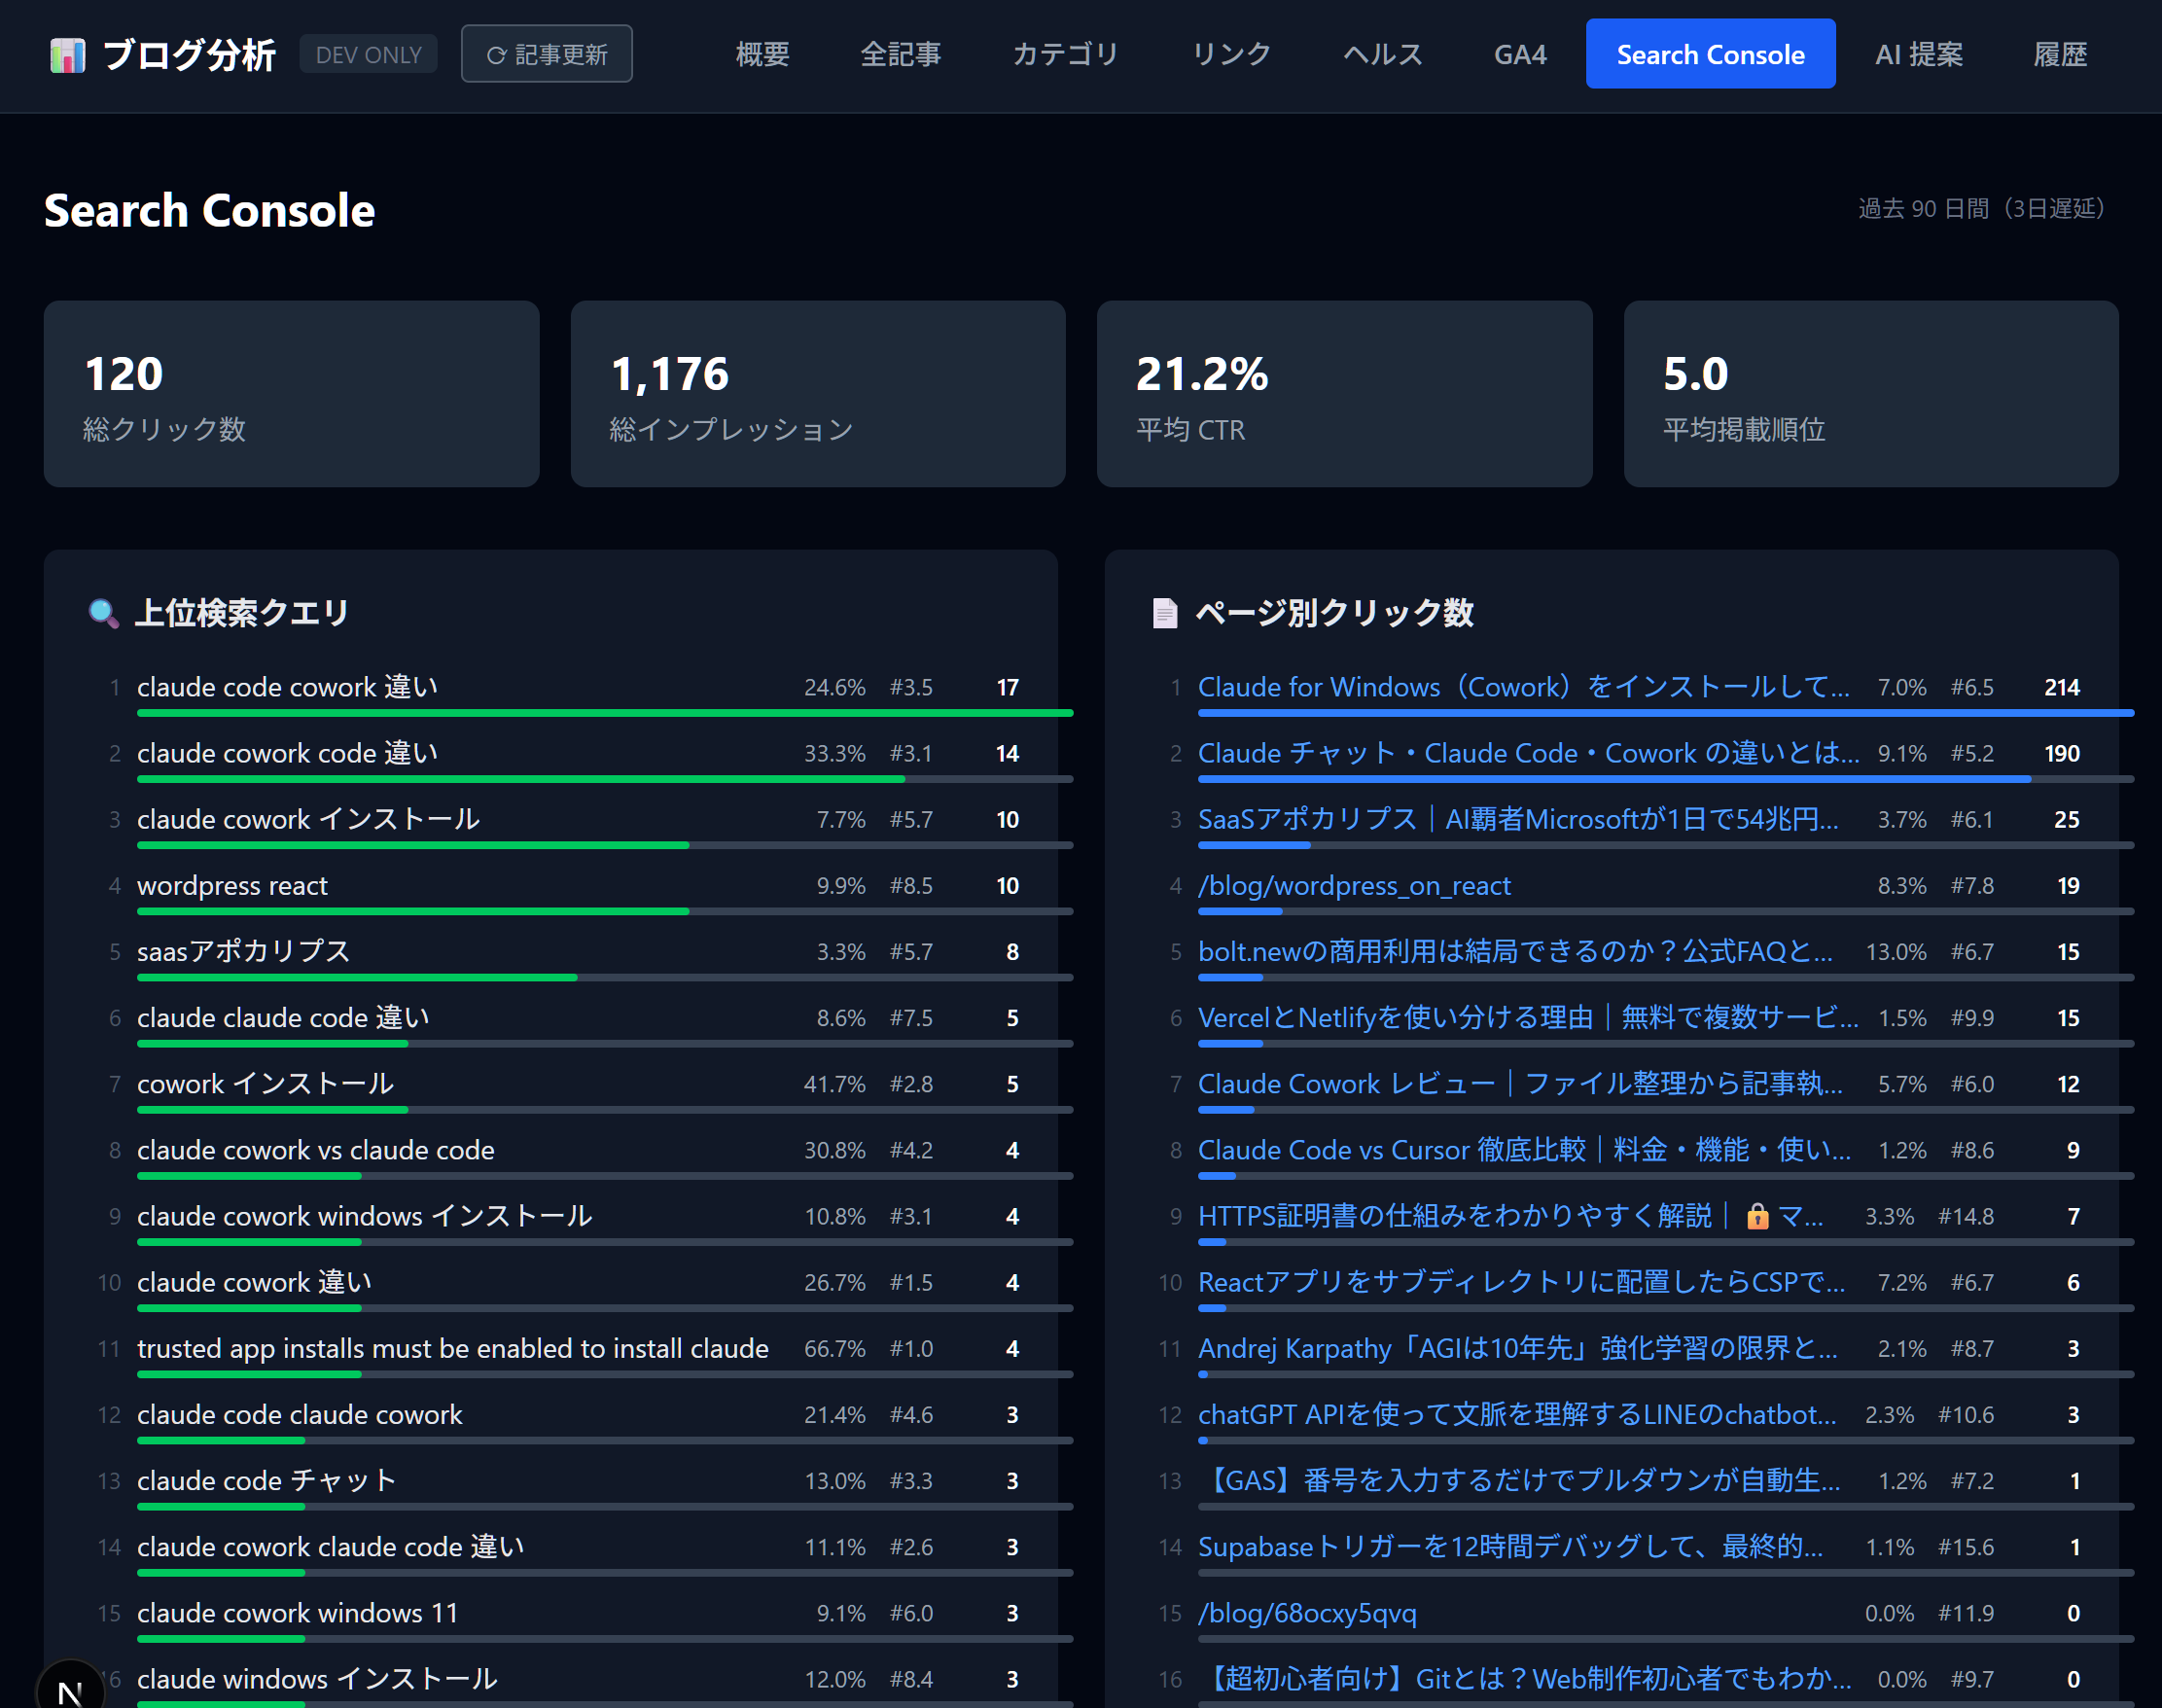Click query 'claude code チャット'

click(x=267, y=1480)
